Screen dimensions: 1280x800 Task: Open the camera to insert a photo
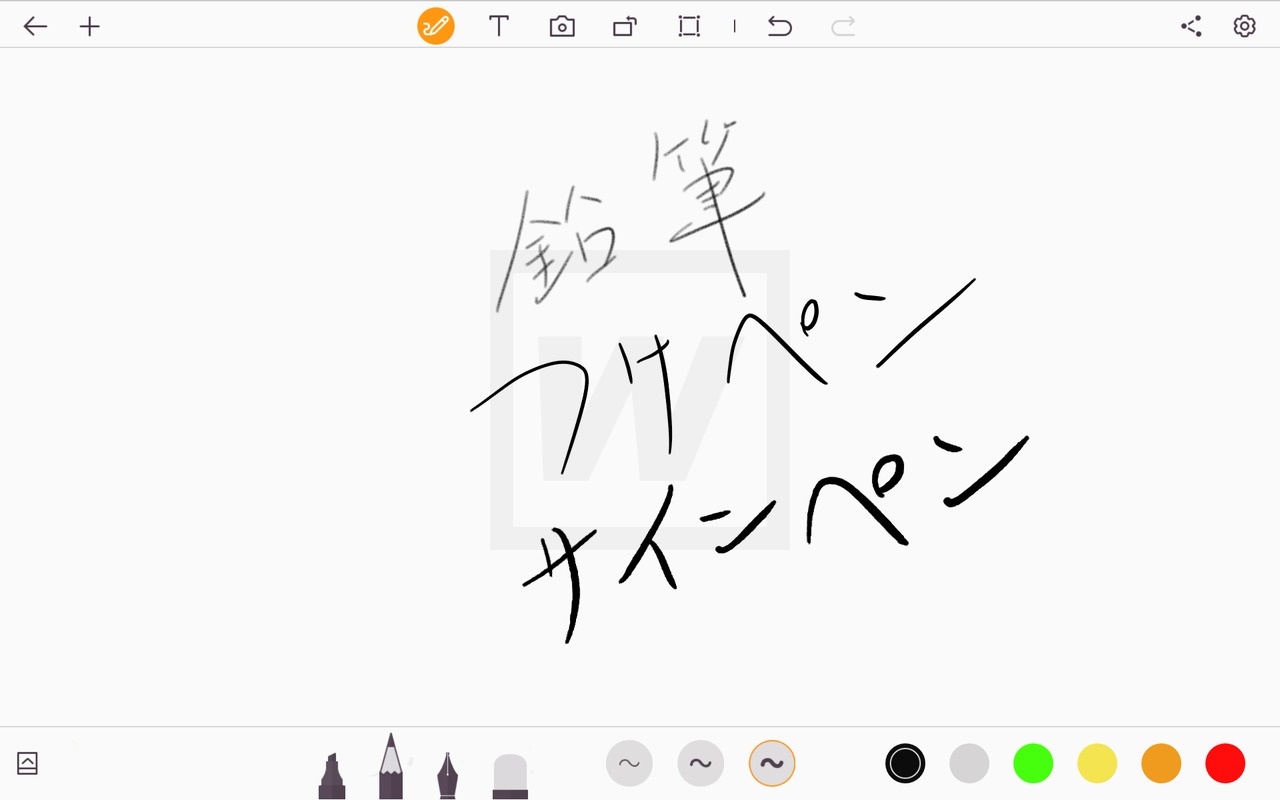tap(562, 27)
